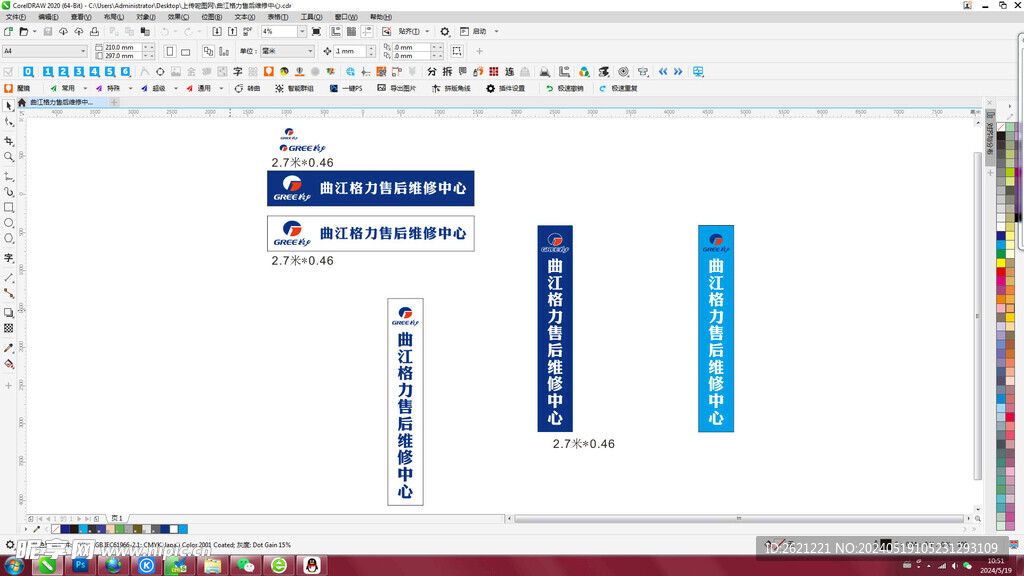
Task: Toggle treat-as-filled bounding box button
Action: coord(457,51)
